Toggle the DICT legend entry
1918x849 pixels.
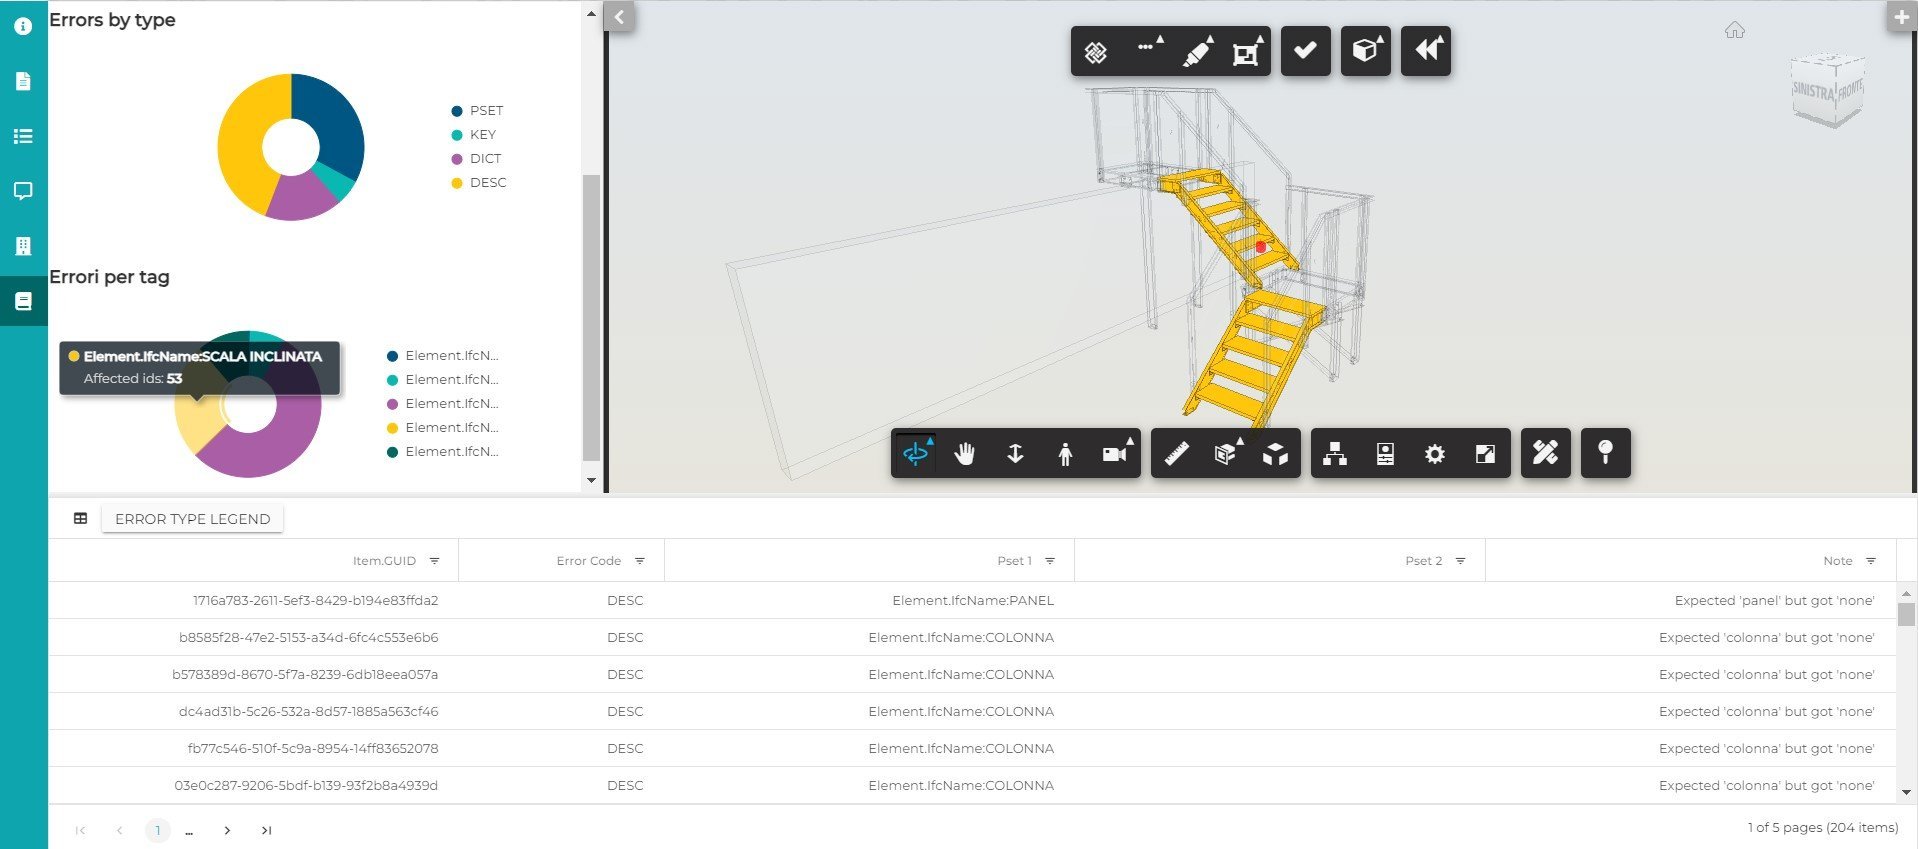[x=477, y=159]
